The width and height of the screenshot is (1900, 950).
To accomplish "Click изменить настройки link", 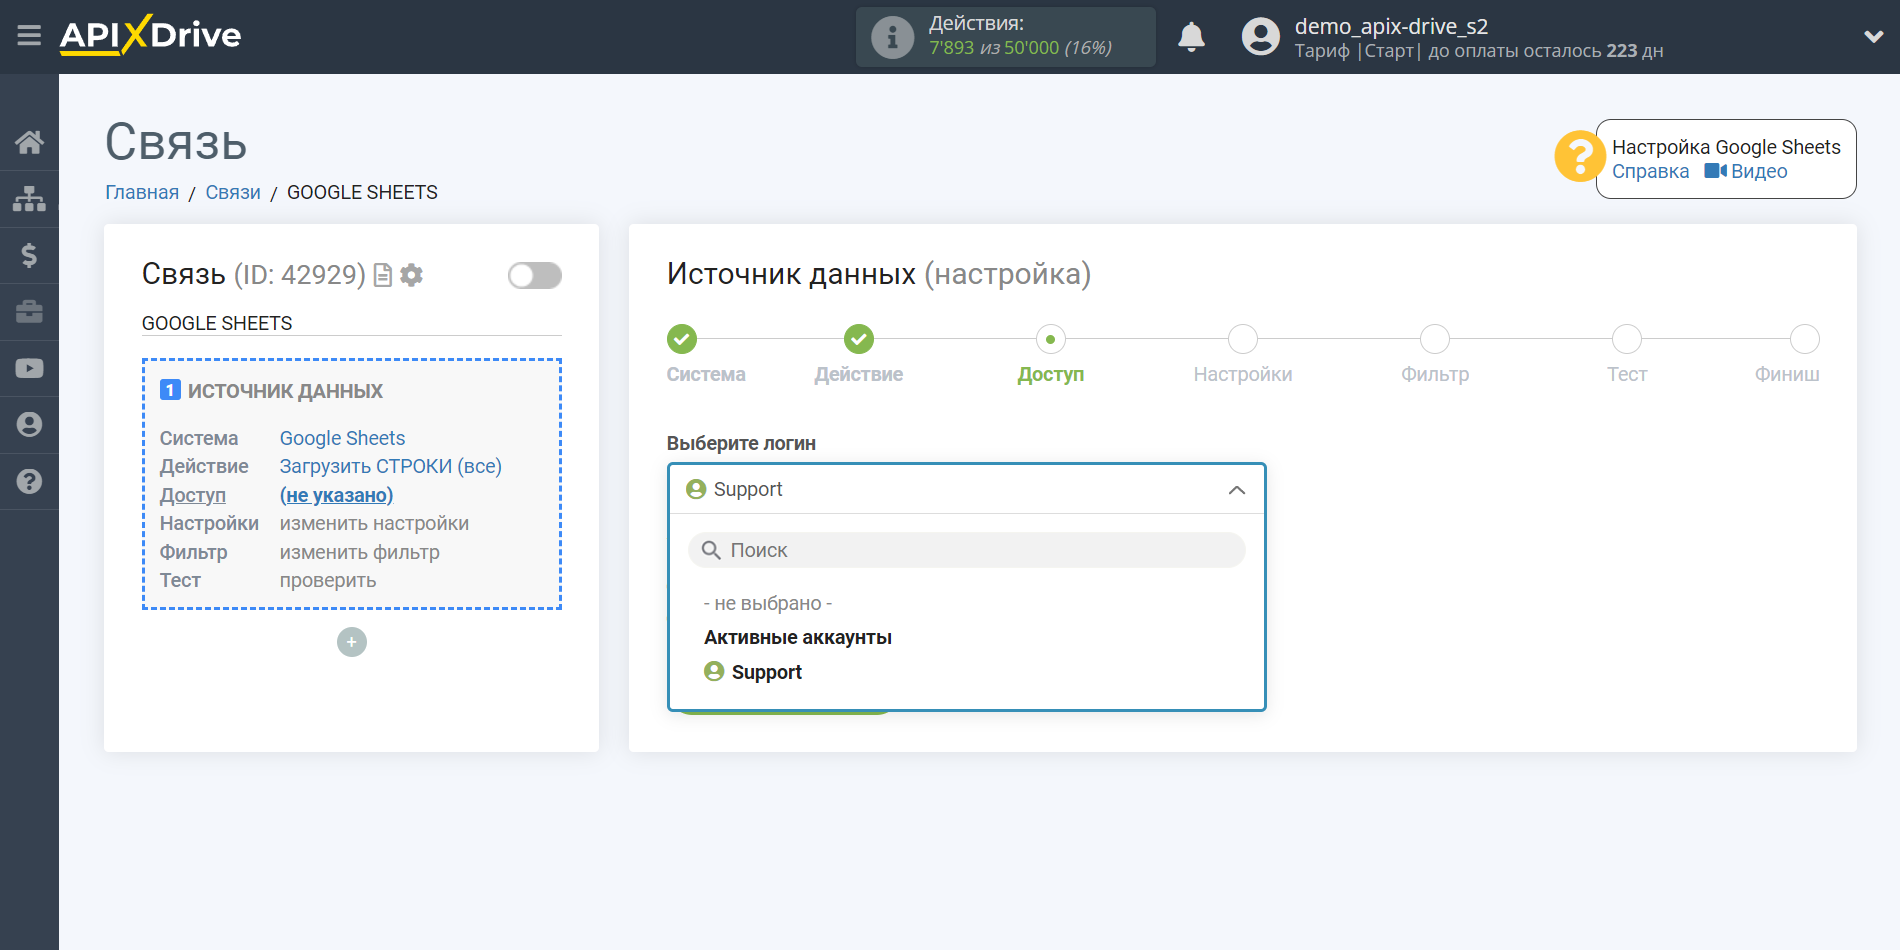I will coord(374,523).
